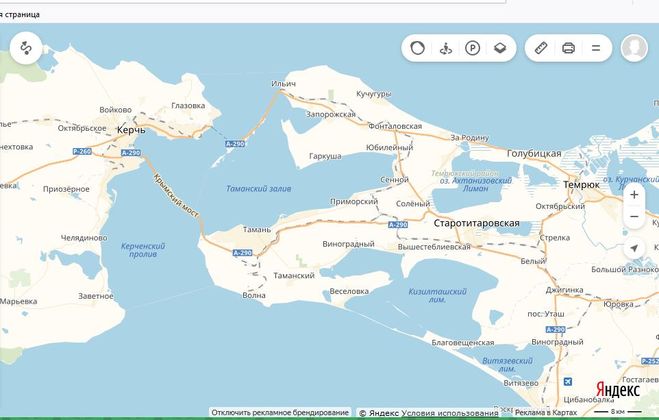Select the ruler distance tool
The height and width of the screenshot is (420, 659).
pos(541,48)
